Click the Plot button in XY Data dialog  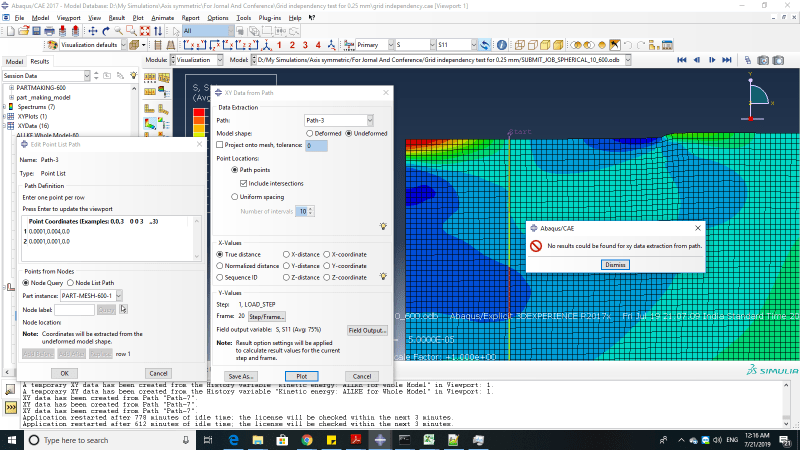click(x=302, y=377)
